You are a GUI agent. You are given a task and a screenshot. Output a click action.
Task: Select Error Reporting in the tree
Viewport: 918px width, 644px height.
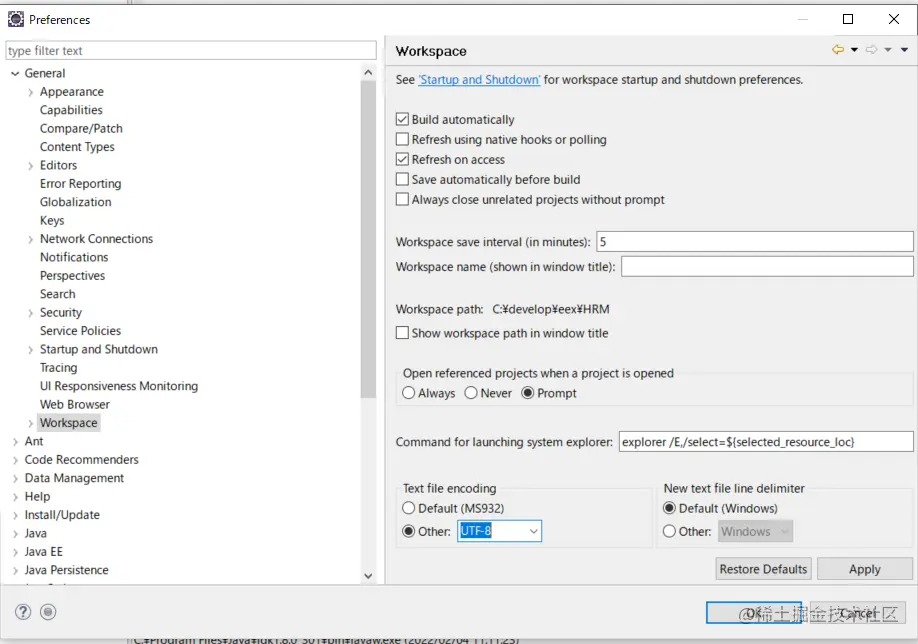point(80,184)
